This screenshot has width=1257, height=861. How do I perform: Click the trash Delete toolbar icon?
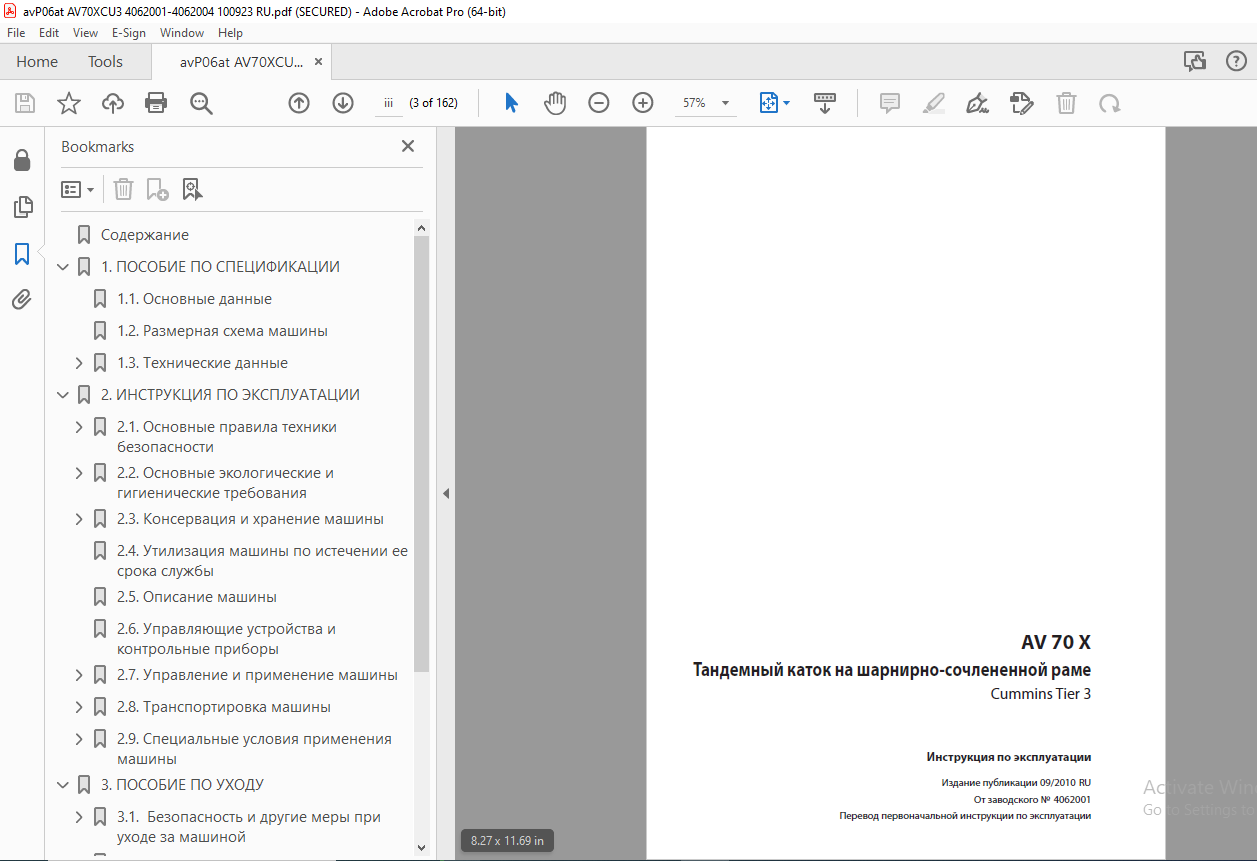[1067, 103]
